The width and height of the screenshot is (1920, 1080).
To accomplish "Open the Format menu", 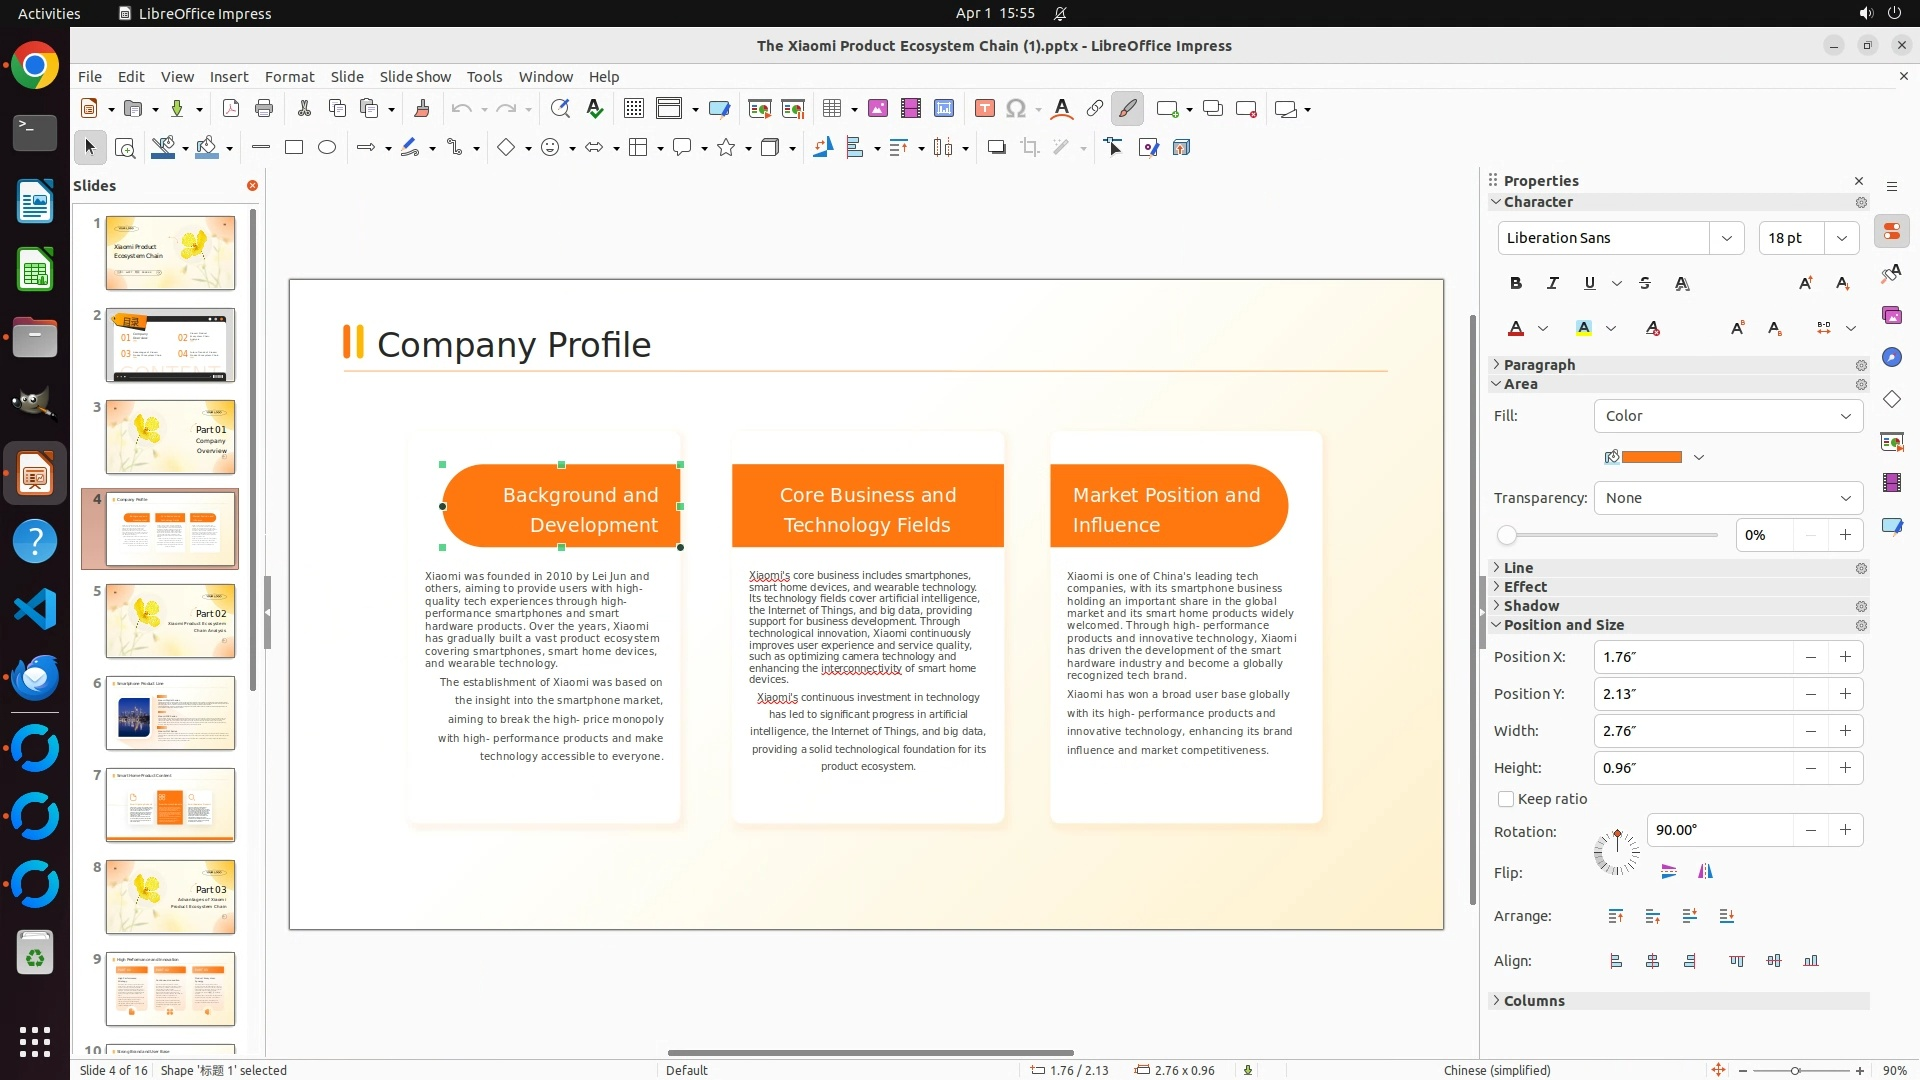I will [x=289, y=77].
